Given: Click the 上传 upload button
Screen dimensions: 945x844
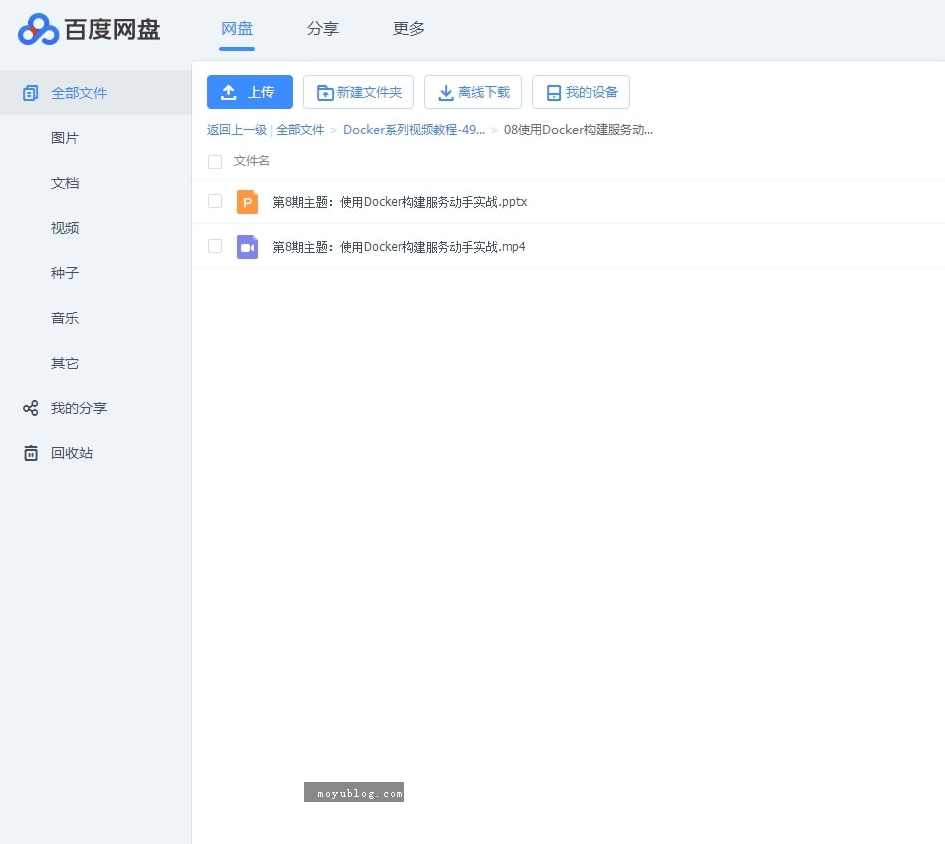Looking at the screenshot, I should tap(249, 91).
